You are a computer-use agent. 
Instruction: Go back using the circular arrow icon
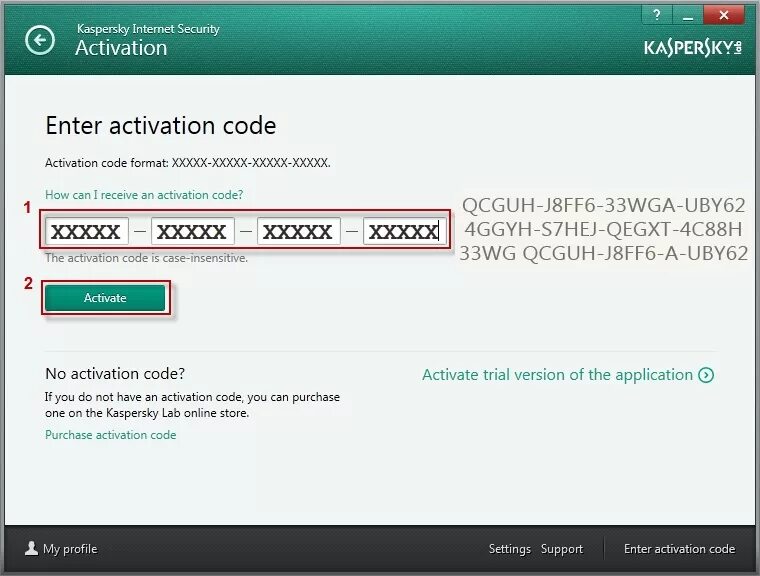click(40, 40)
